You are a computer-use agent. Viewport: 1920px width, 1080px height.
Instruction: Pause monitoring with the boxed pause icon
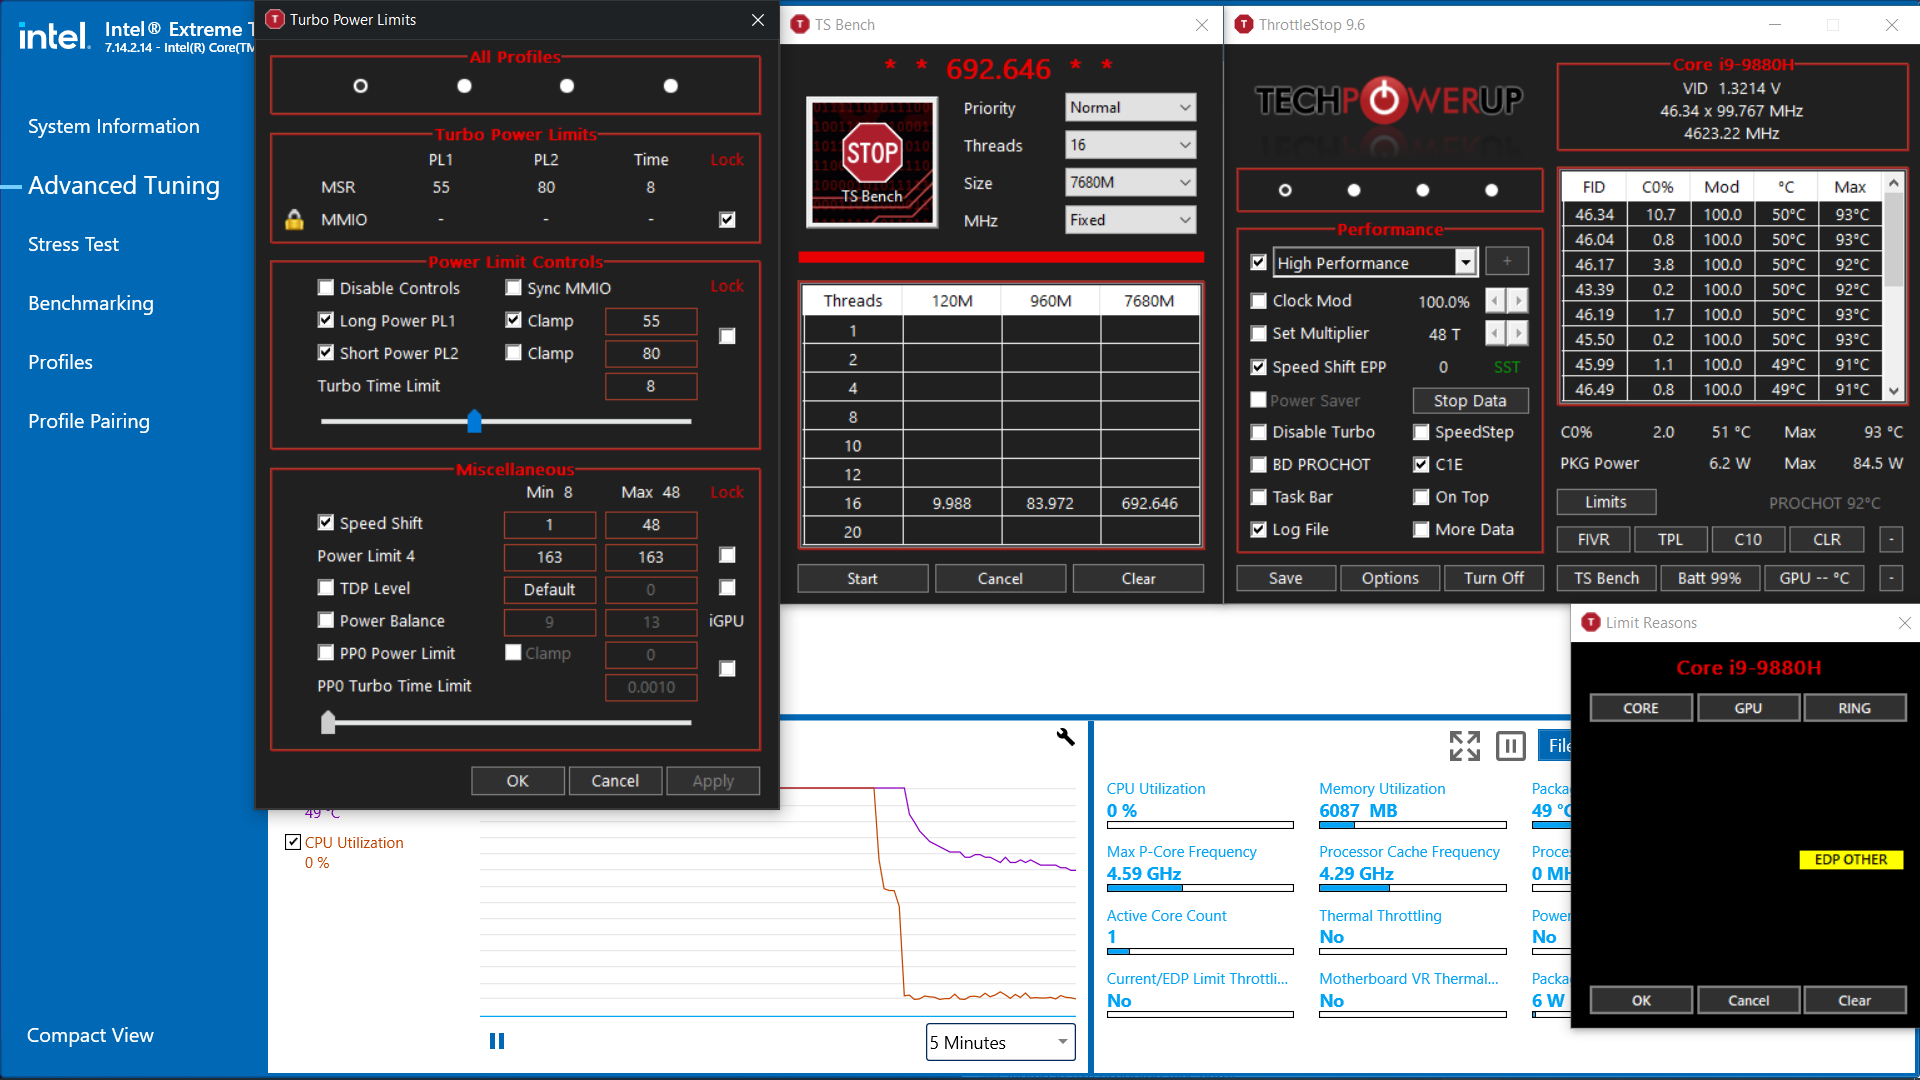[1510, 745]
